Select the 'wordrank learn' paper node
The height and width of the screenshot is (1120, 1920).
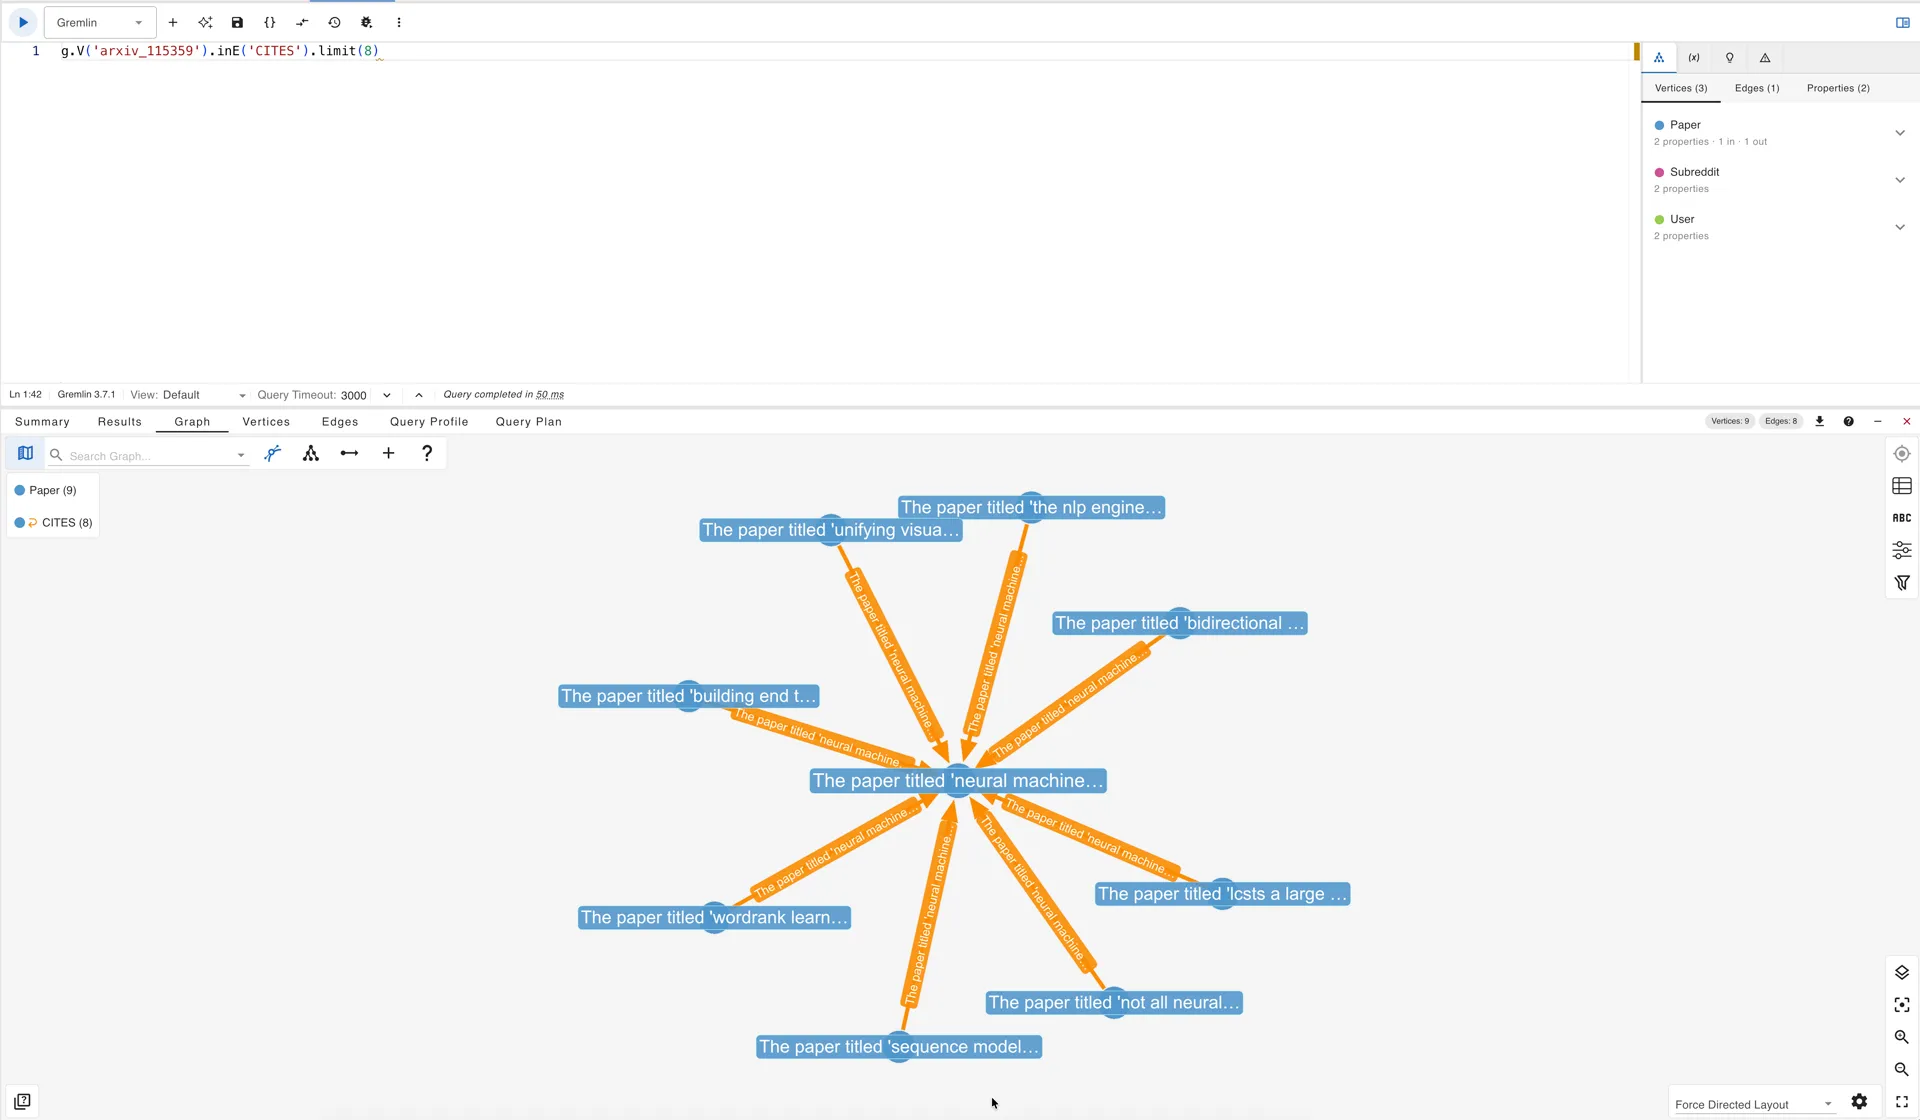click(714, 918)
